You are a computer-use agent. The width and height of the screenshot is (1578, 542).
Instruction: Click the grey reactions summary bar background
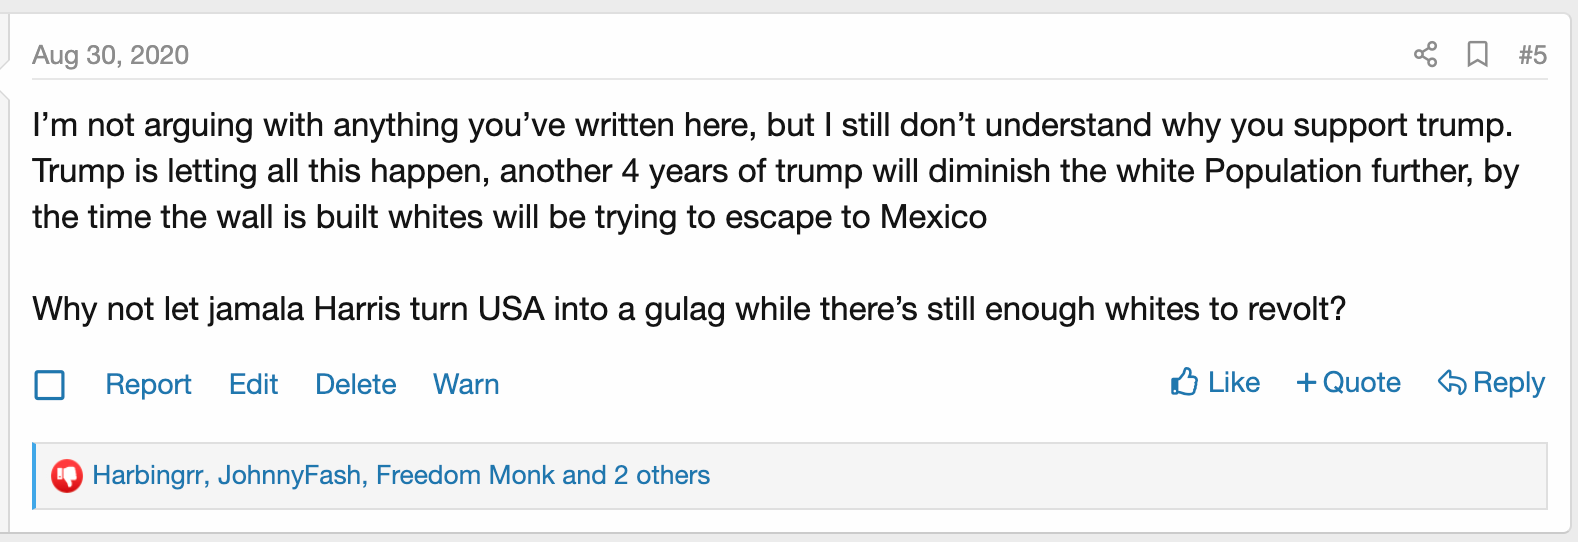coord(1100,476)
